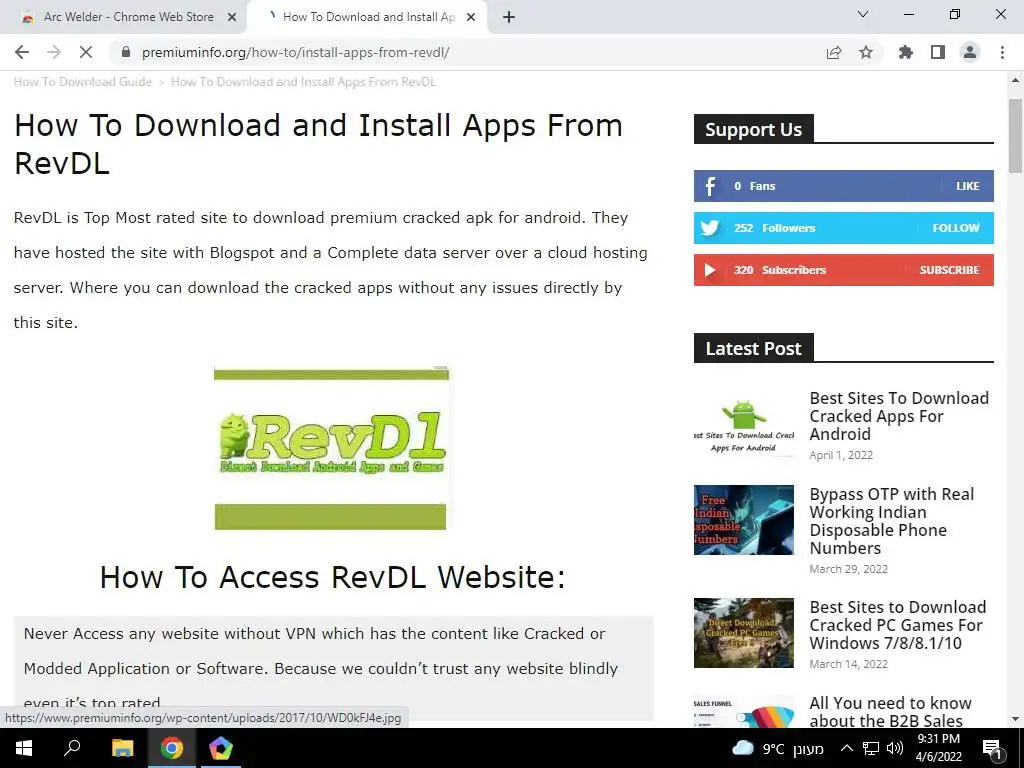Click the forward navigation arrow

click(x=54, y=52)
